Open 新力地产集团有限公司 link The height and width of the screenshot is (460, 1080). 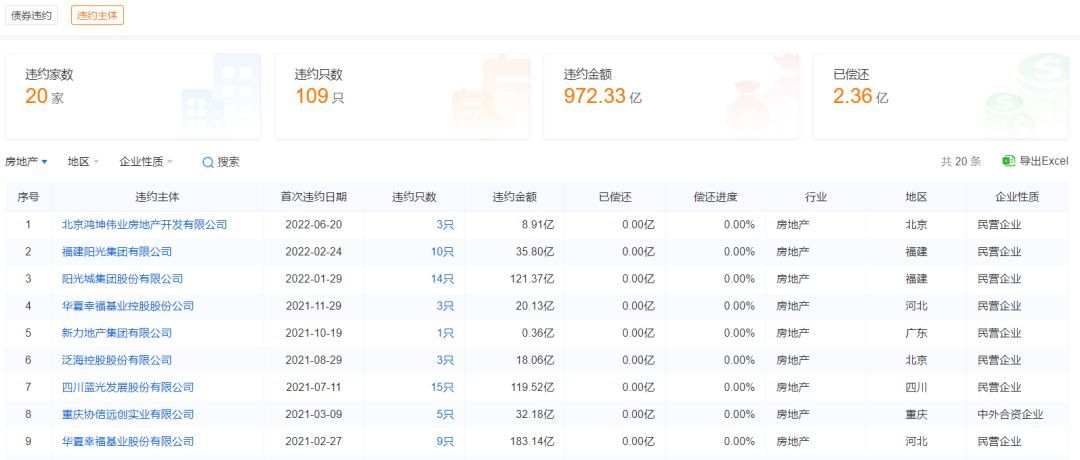click(117, 333)
